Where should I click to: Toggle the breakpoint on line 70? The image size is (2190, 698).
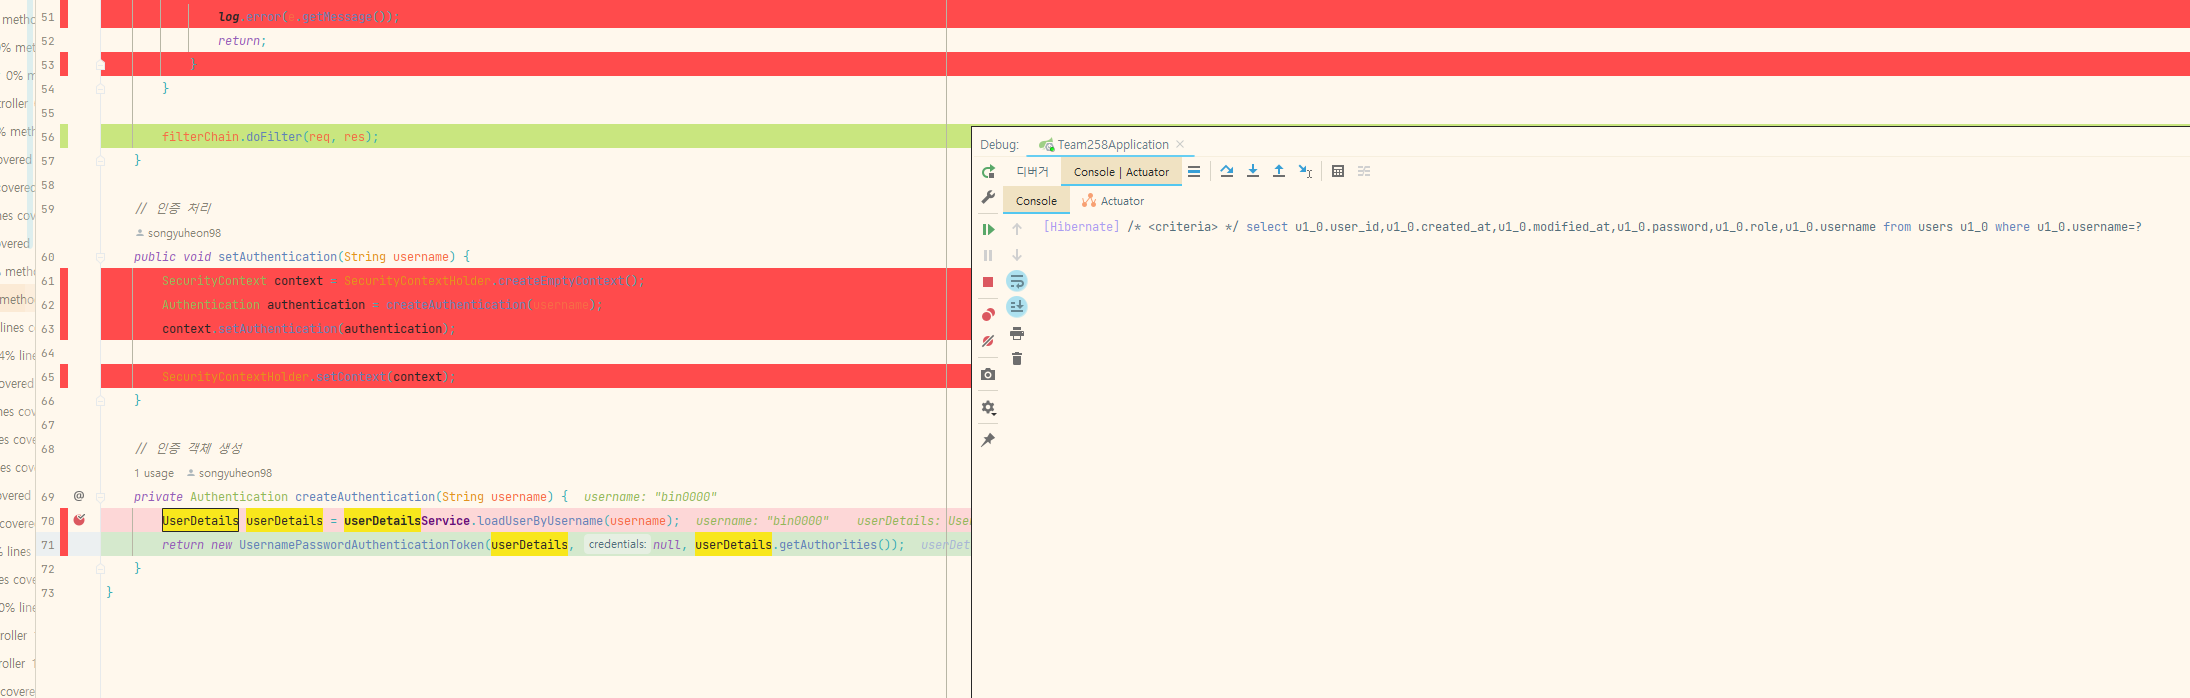click(79, 520)
